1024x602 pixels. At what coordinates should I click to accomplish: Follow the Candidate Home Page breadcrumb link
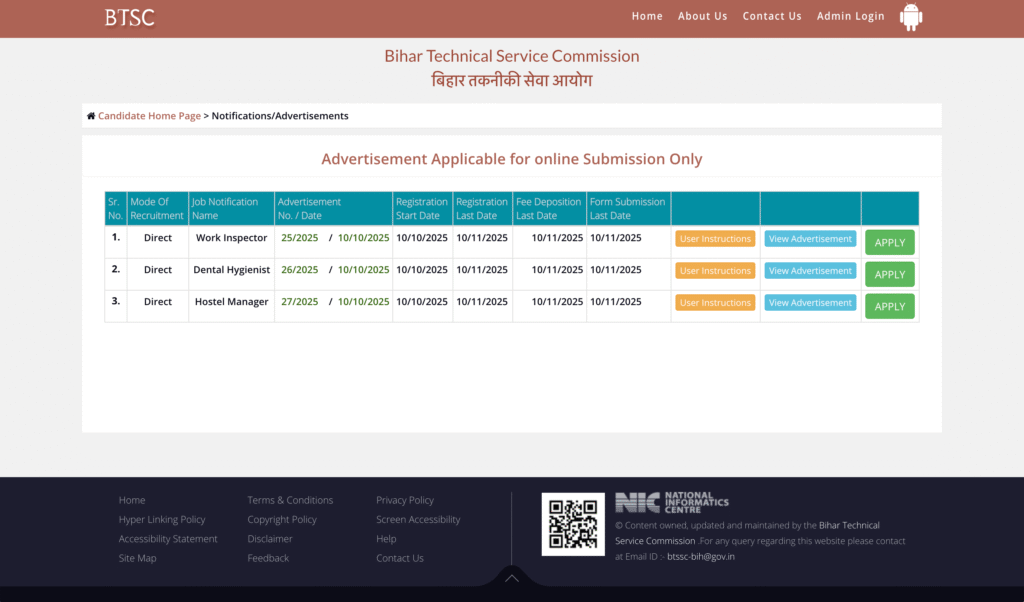(149, 116)
